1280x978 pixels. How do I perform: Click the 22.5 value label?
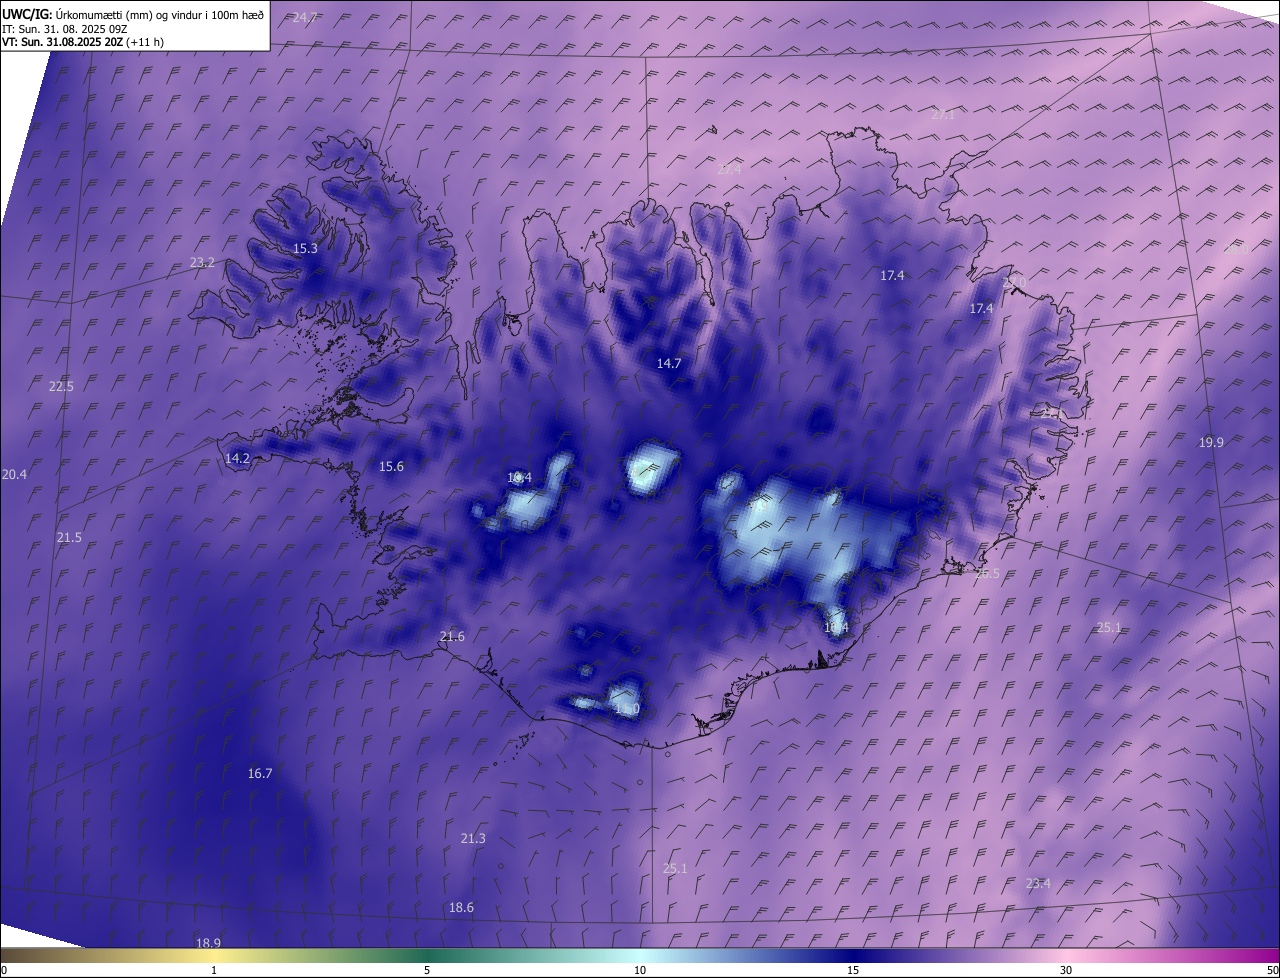[x=61, y=386]
